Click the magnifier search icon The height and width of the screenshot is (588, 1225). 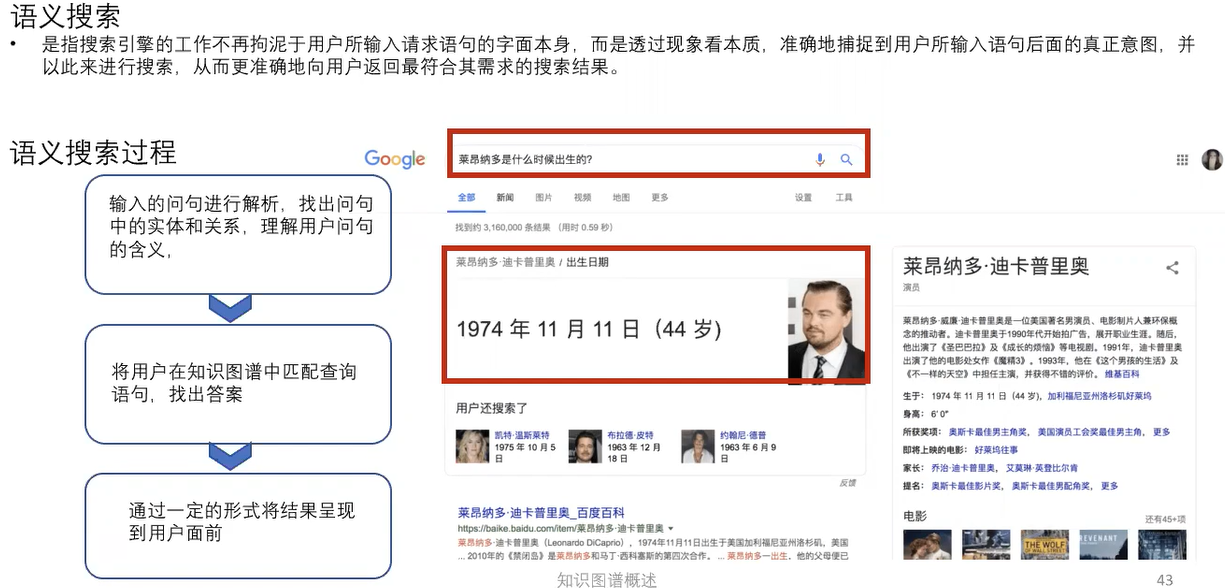point(846,159)
